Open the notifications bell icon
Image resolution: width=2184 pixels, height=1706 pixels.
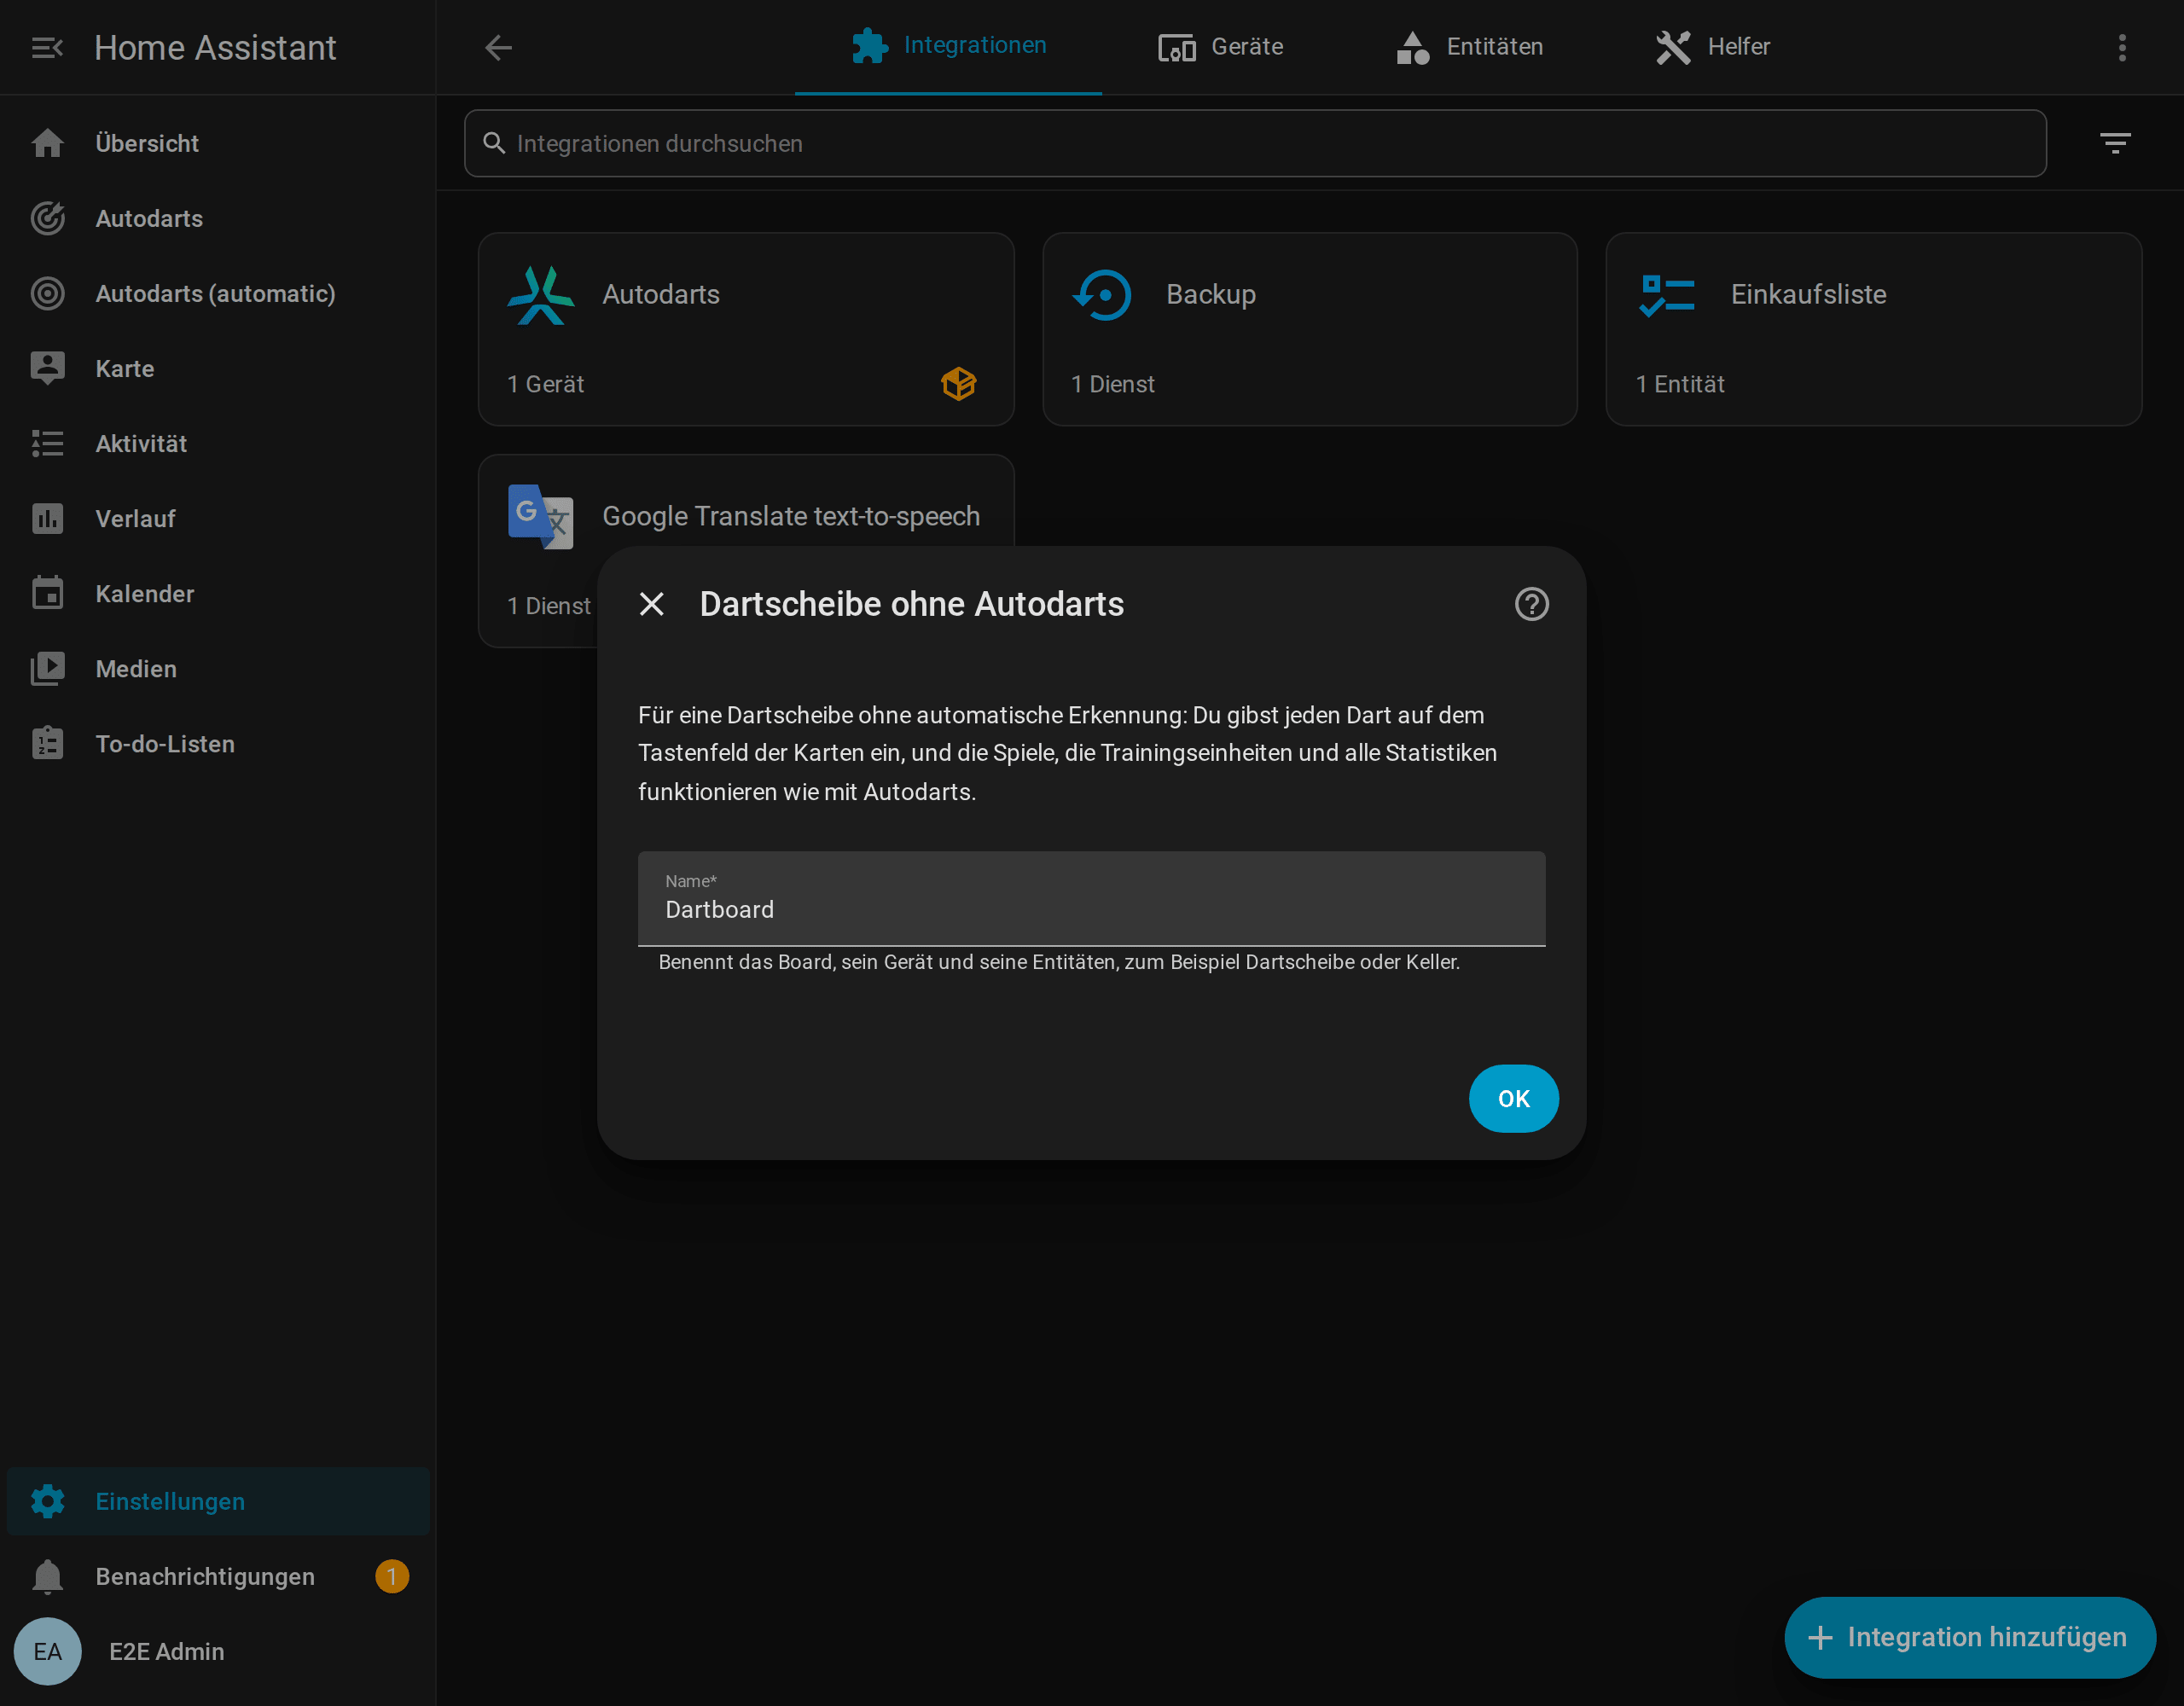click(x=47, y=1577)
